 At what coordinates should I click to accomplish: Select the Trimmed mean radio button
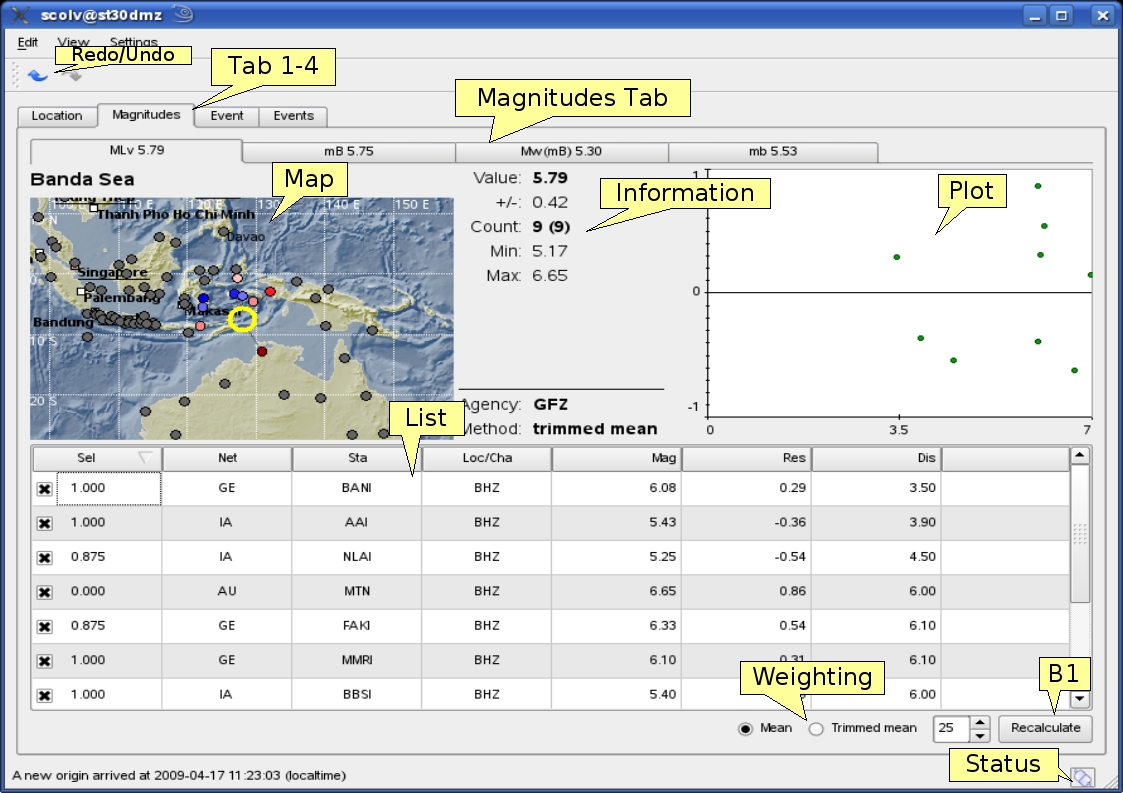816,728
